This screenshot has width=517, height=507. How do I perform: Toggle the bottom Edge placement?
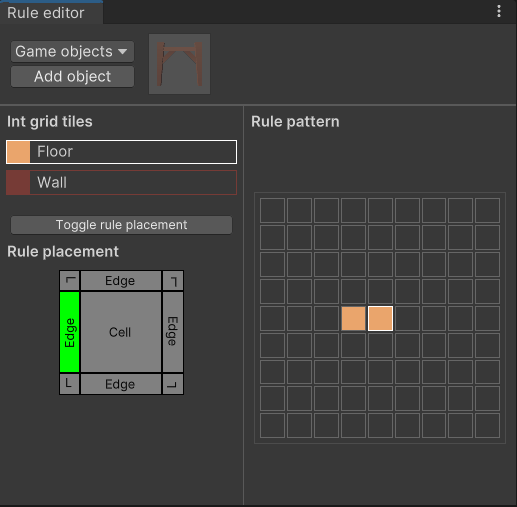pyautogui.click(x=121, y=384)
